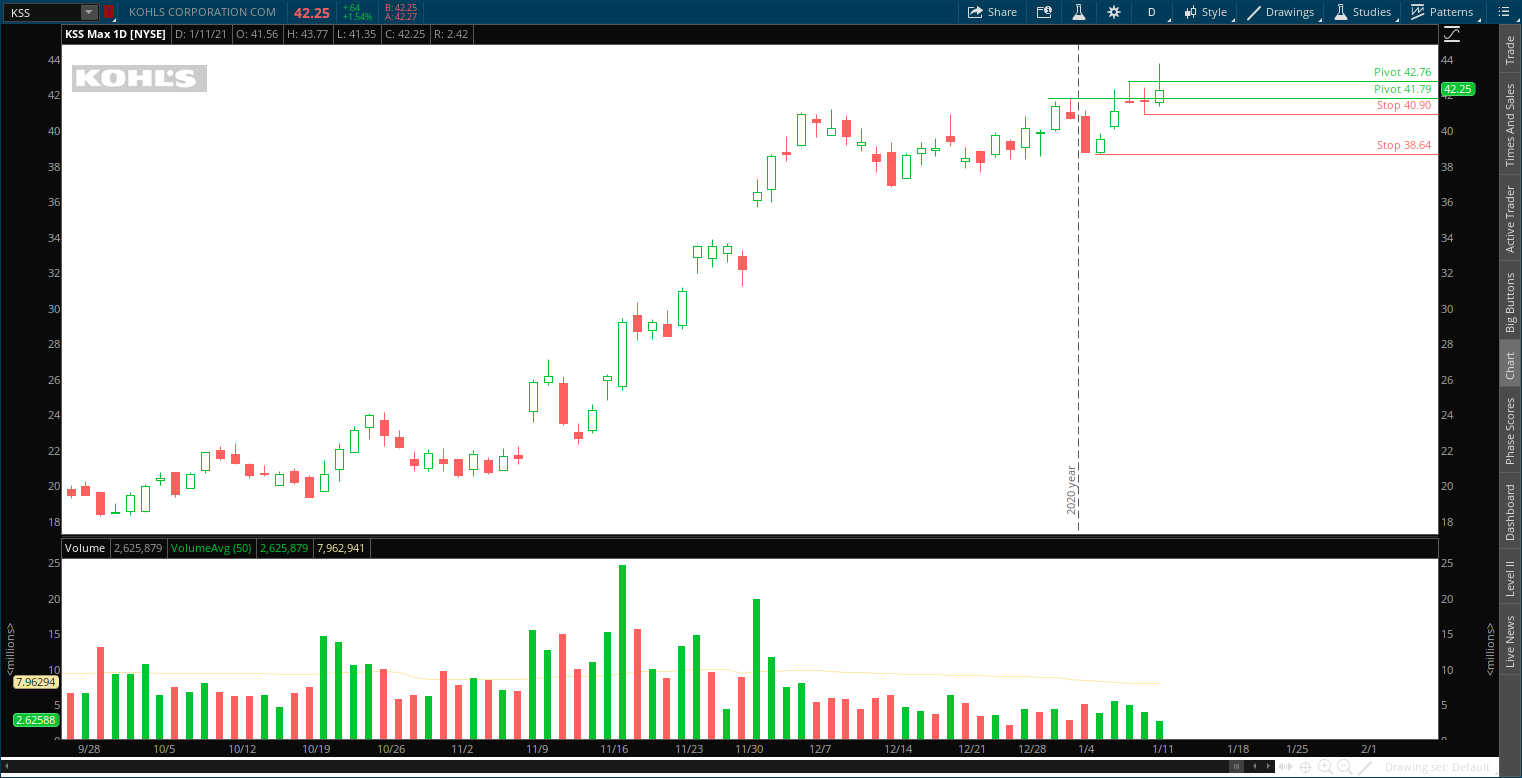Click the zoom out magnifier icon
This screenshot has height=778, width=1522.
(1345, 767)
